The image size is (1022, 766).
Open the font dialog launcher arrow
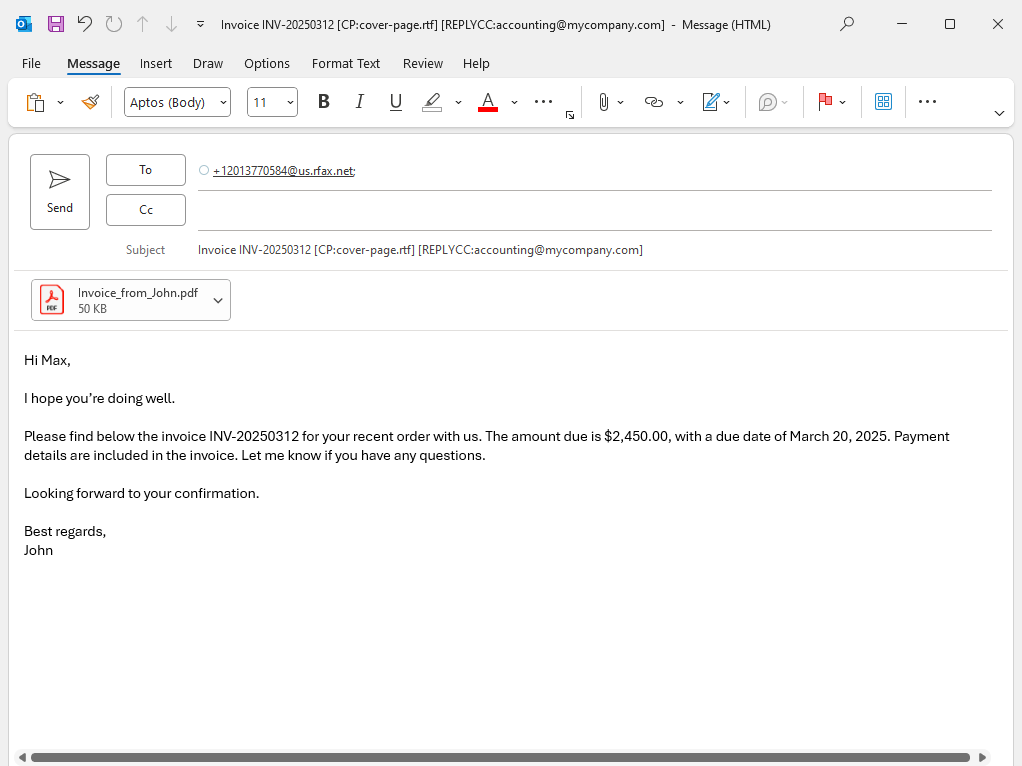coord(570,115)
